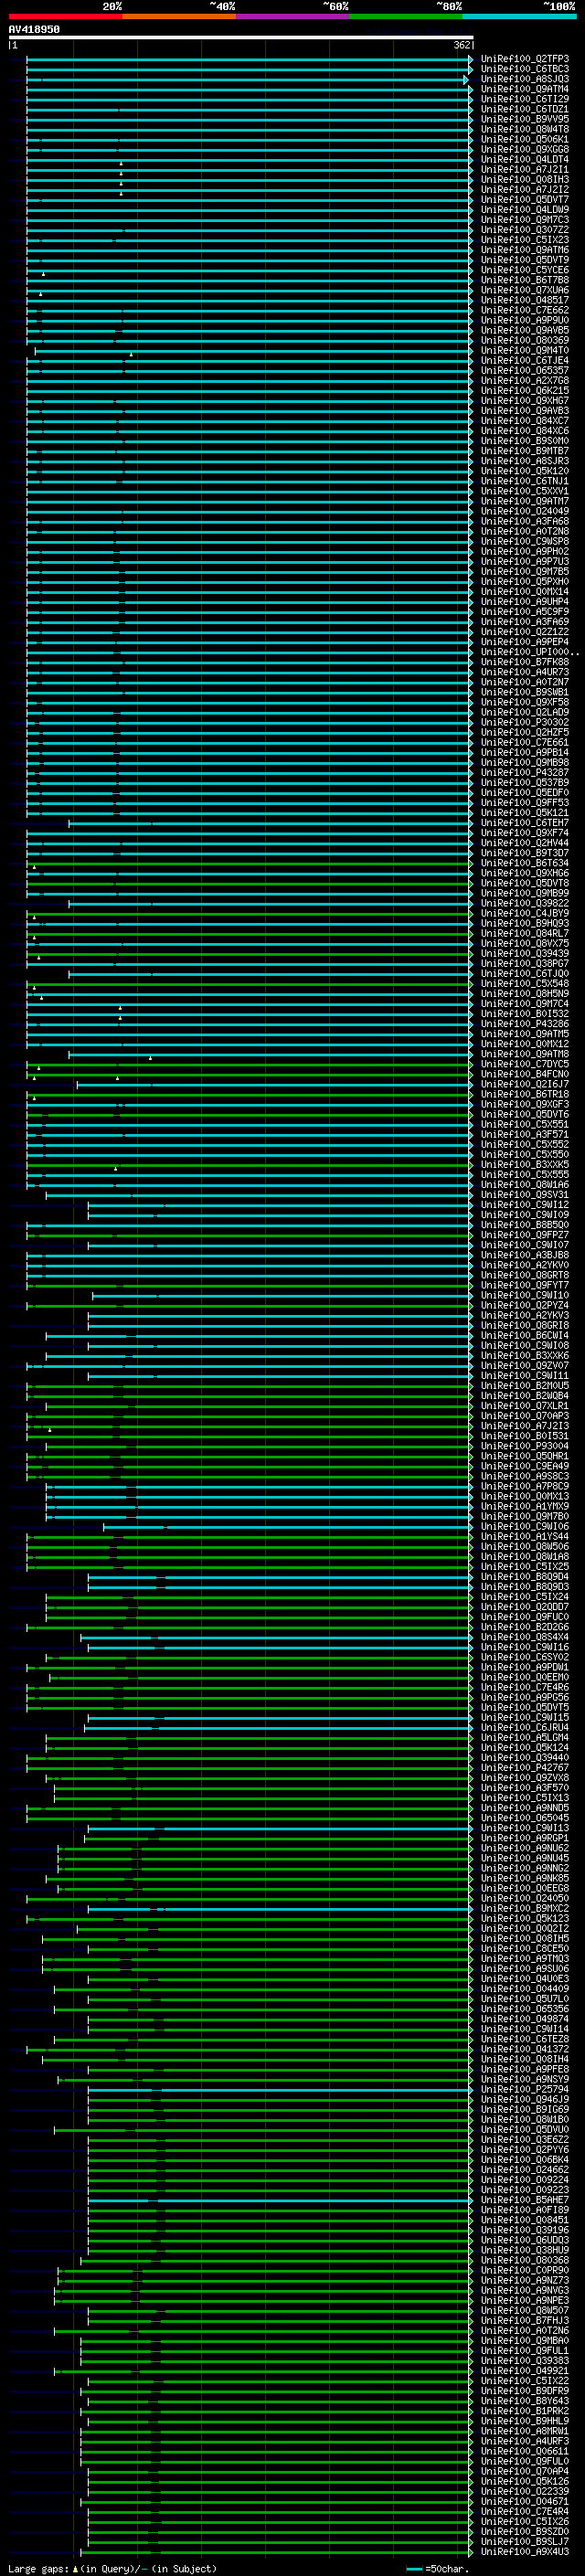Screen dimensions: 585x2576
Task: Open hit UniRef100_B9VV95
Action: (525, 119)
